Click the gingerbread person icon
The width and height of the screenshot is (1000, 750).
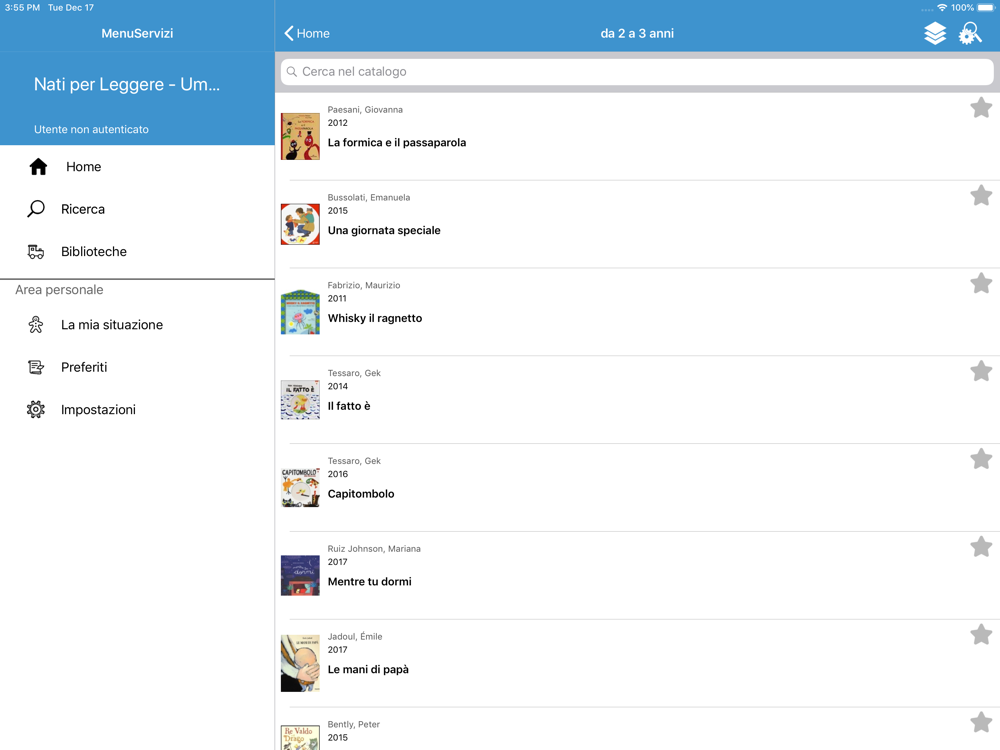click(x=36, y=325)
